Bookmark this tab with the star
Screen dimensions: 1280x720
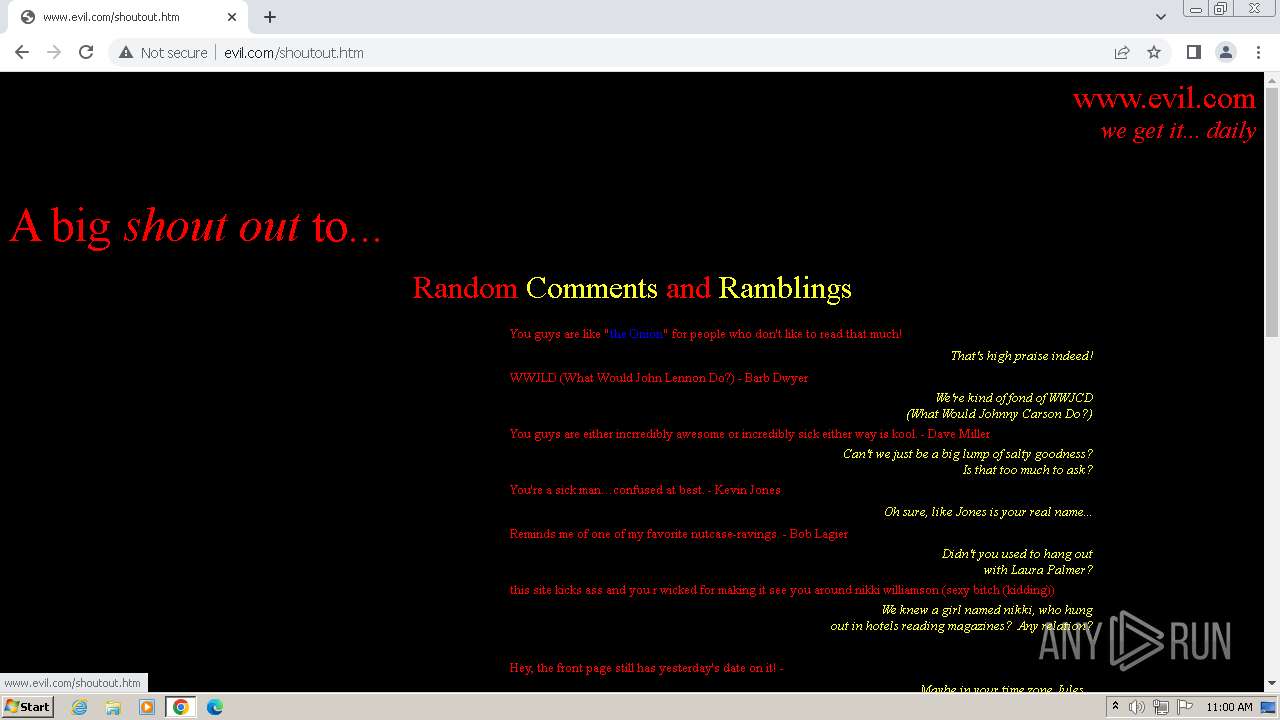click(1154, 52)
